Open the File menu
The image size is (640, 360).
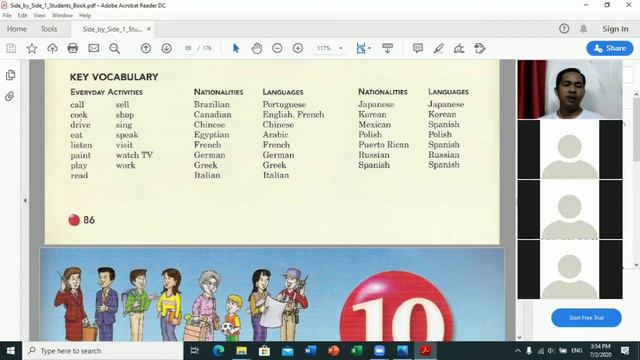(7, 16)
